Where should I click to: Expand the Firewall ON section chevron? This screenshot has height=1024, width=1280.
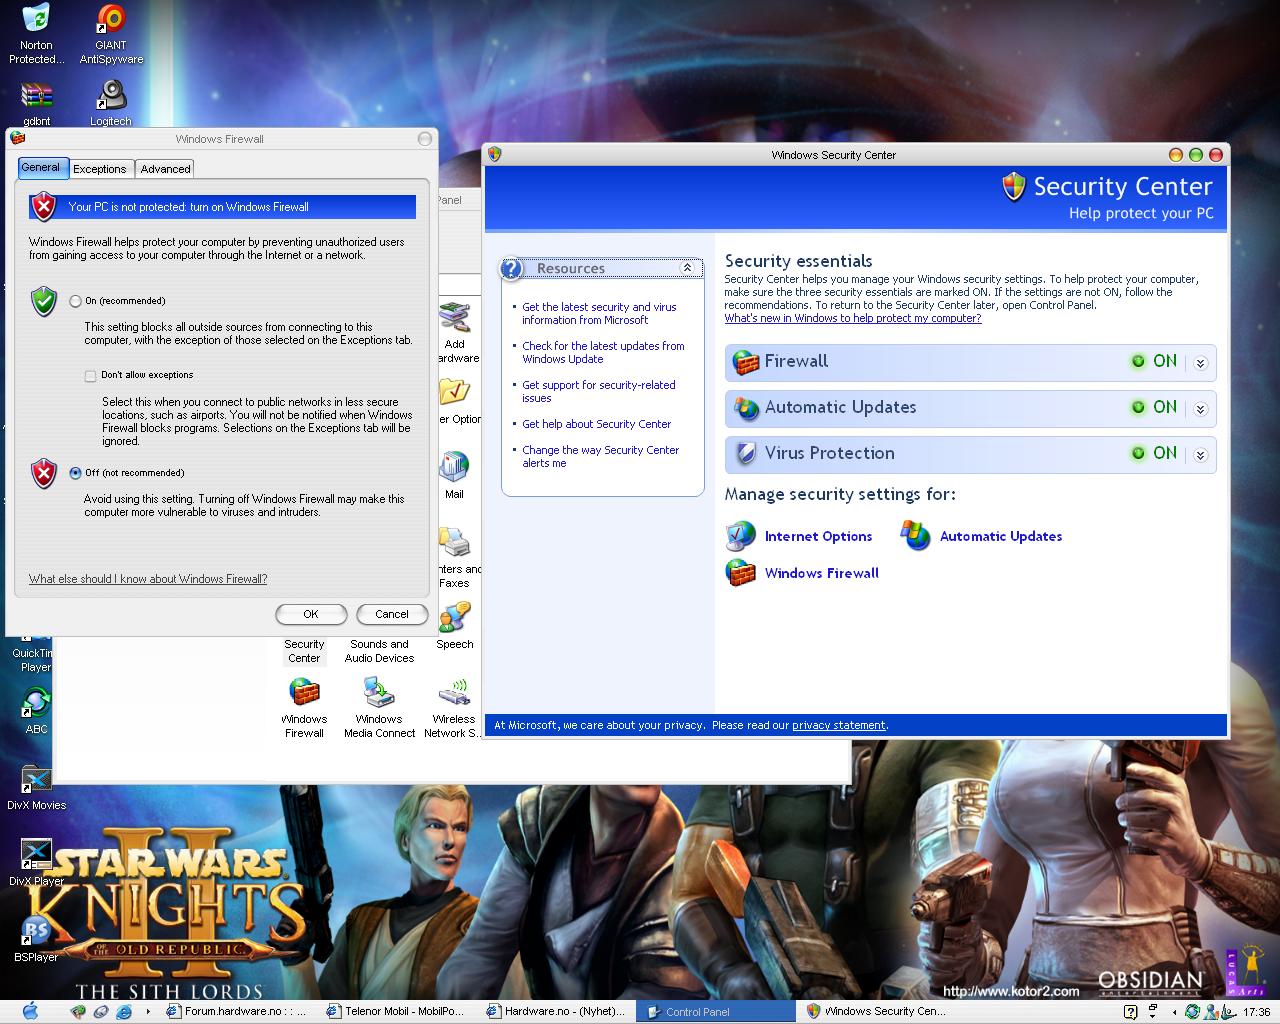point(1200,363)
